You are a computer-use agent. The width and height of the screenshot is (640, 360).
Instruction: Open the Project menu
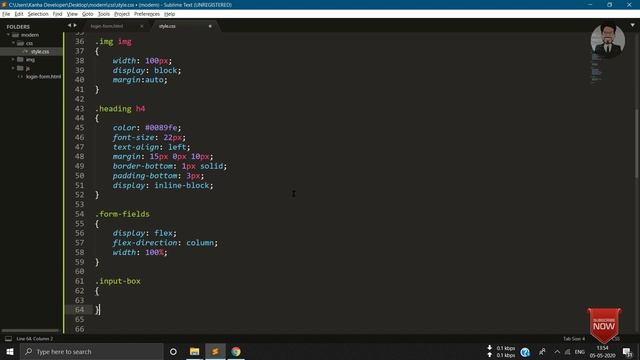pyautogui.click(x=122, y=14)
